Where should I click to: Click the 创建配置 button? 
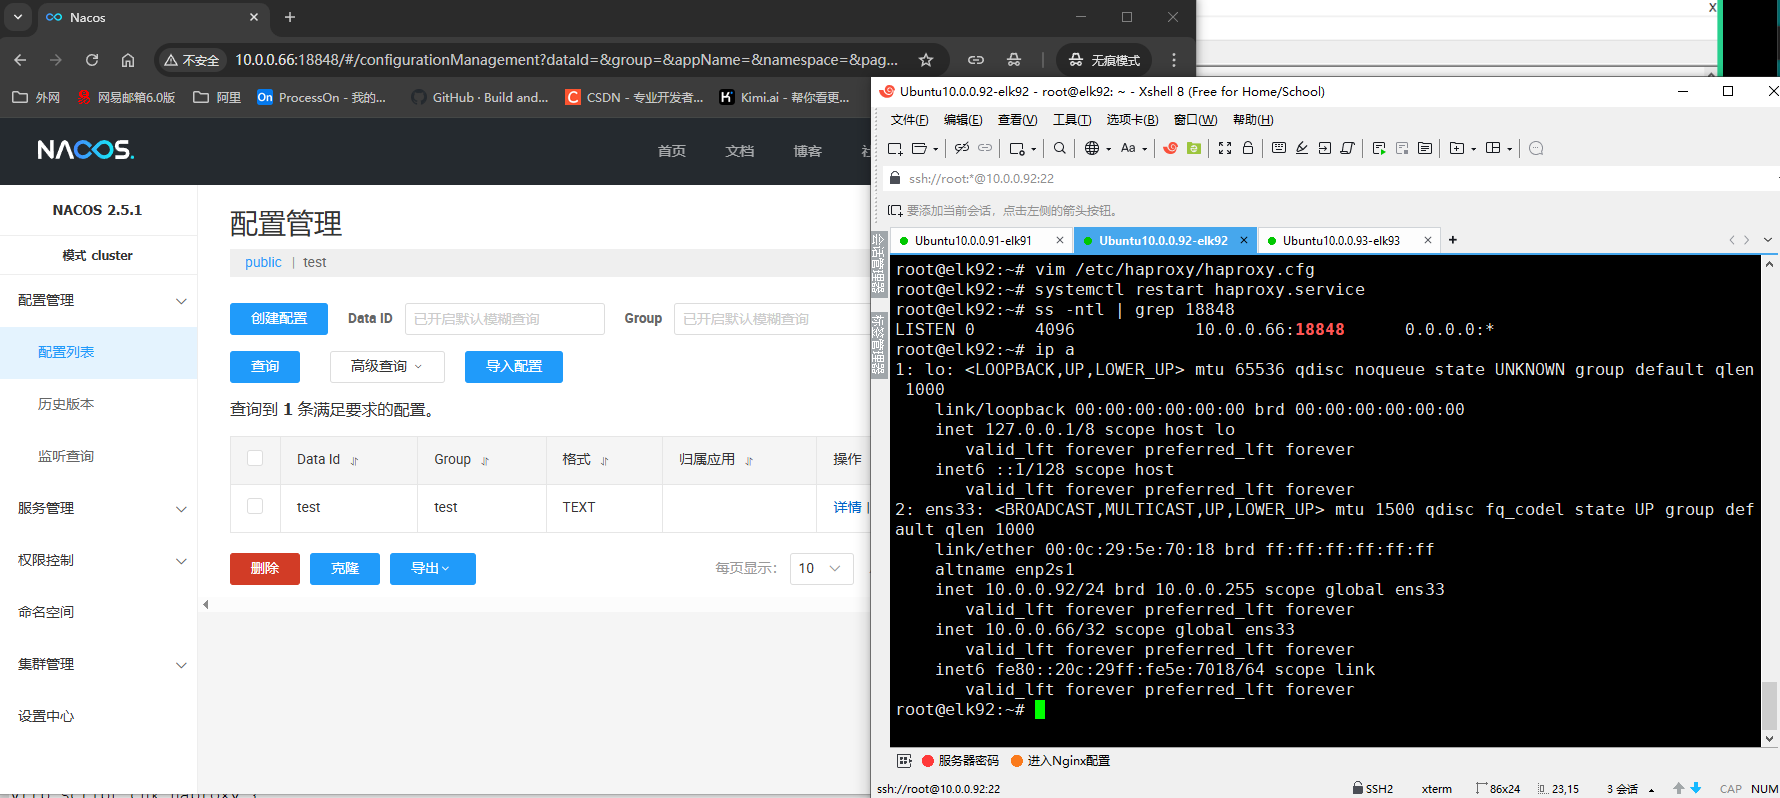279,319
